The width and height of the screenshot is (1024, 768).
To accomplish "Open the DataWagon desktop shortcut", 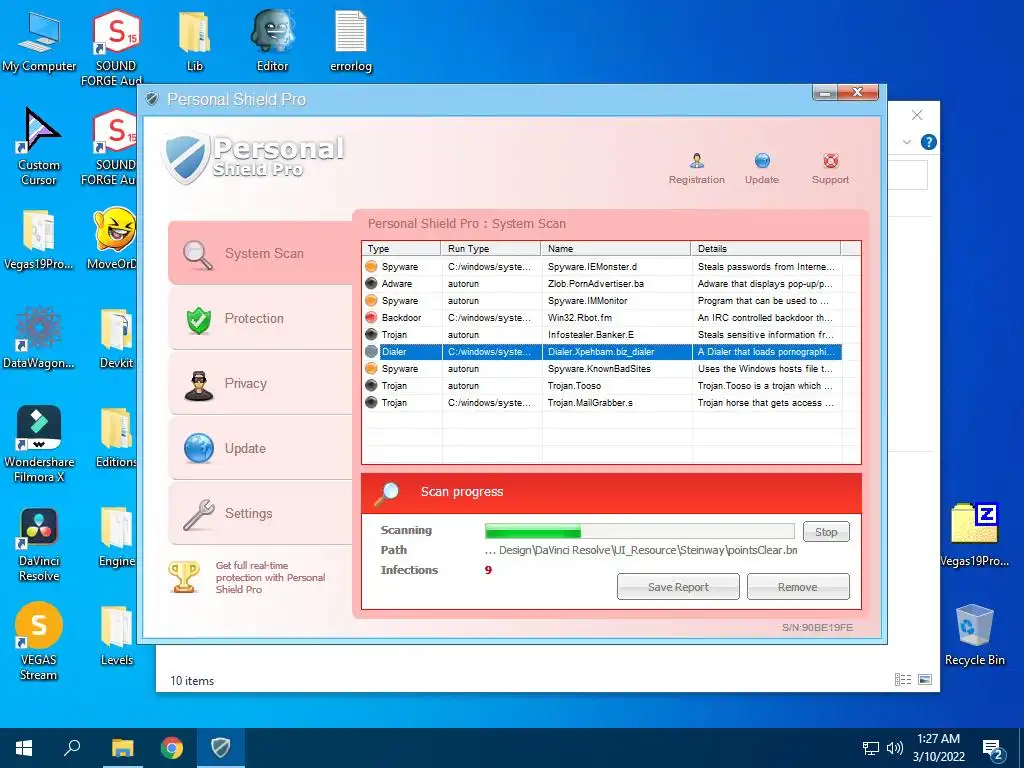I will tap(39, 338).
